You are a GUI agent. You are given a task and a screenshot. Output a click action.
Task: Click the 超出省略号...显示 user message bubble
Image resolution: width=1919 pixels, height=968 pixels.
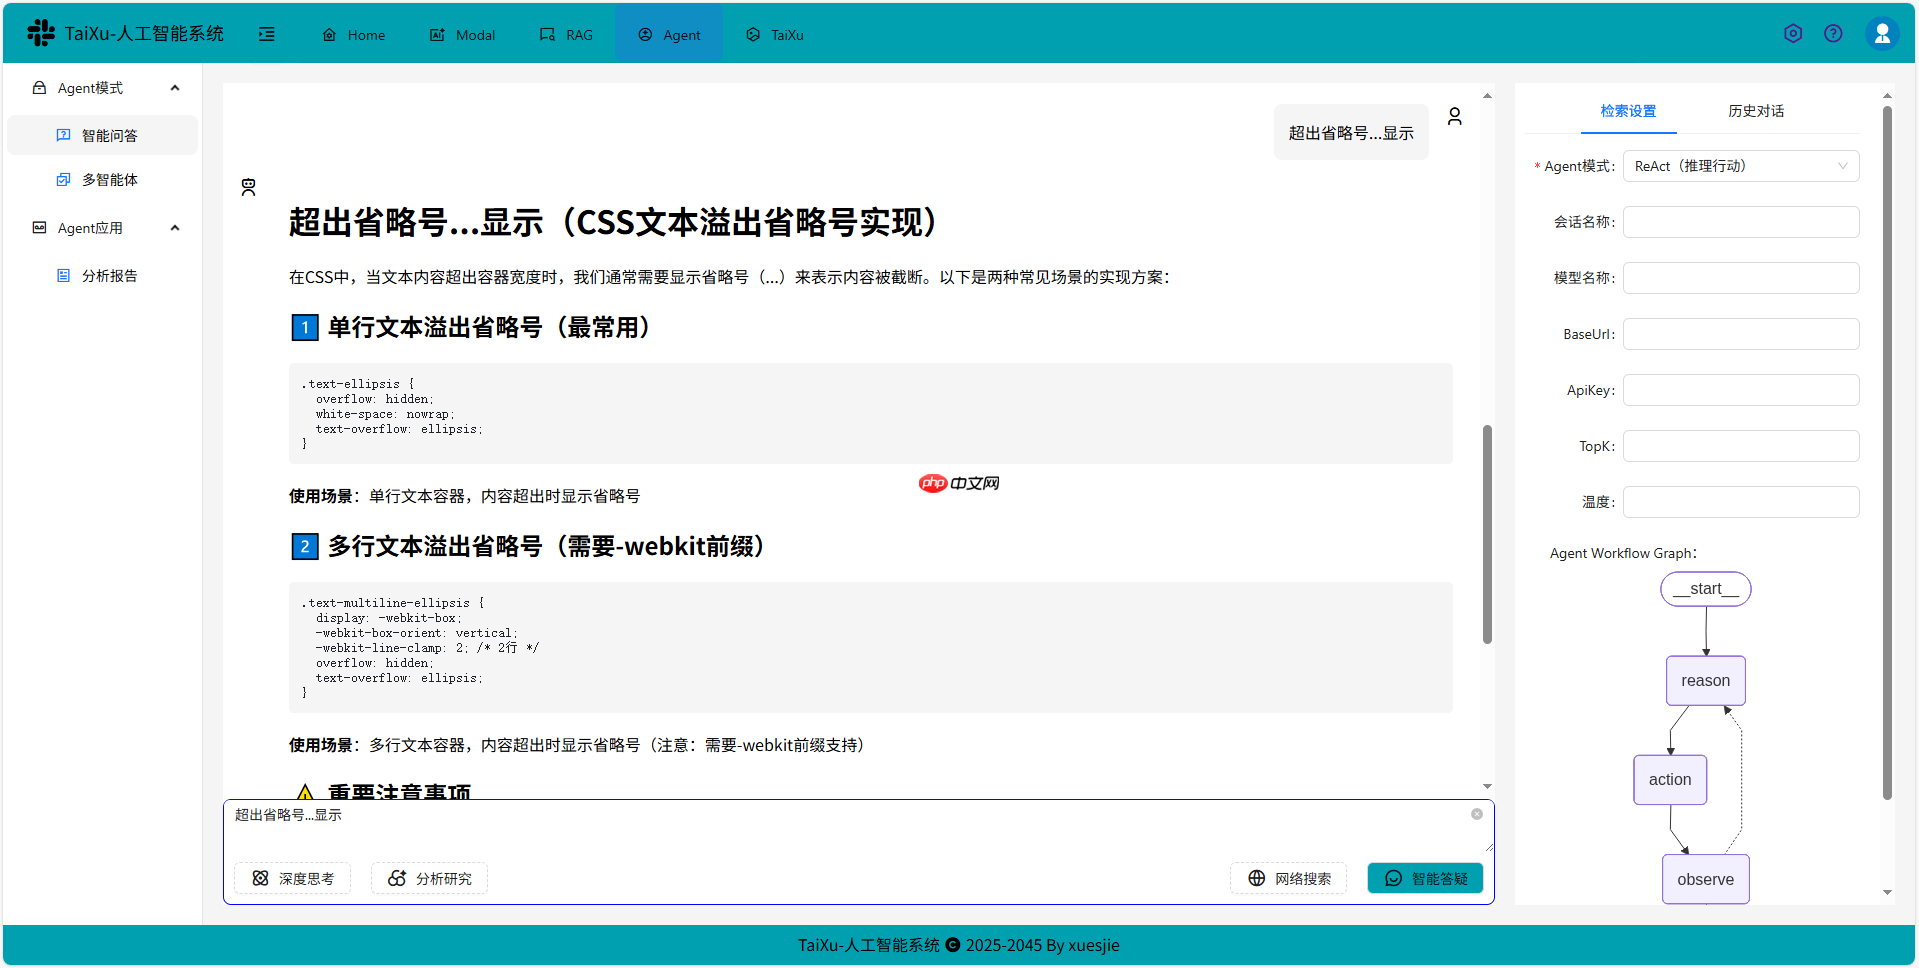(x=1350, y=131)
